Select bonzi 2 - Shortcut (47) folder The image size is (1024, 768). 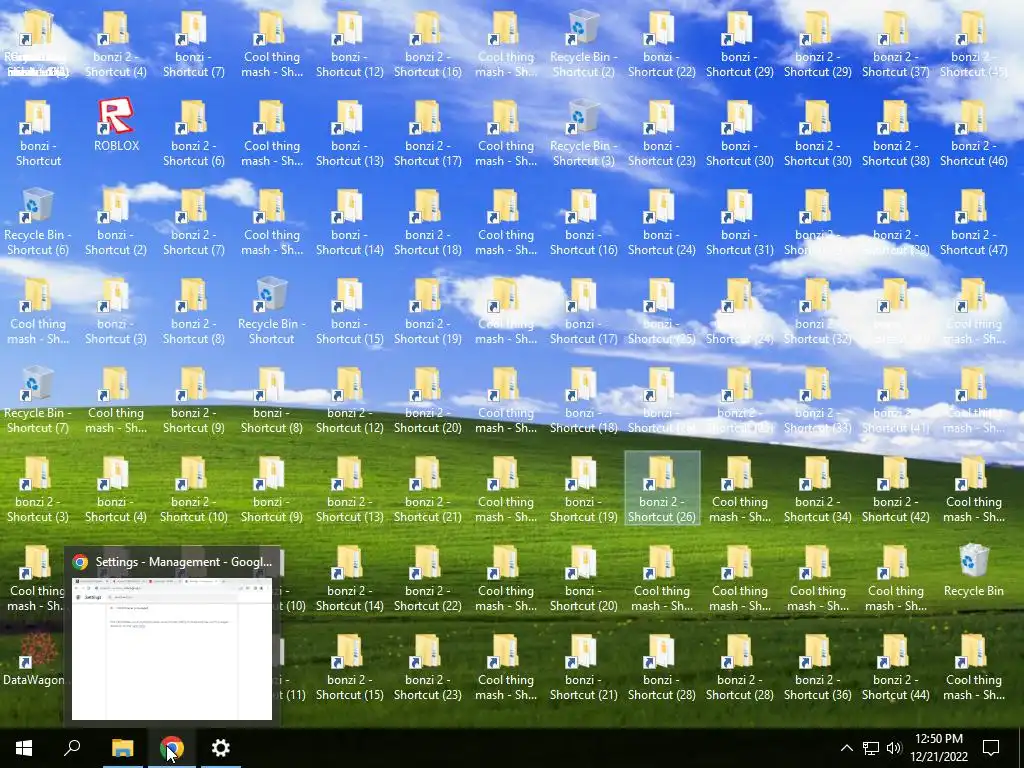(x=974, y=222)
